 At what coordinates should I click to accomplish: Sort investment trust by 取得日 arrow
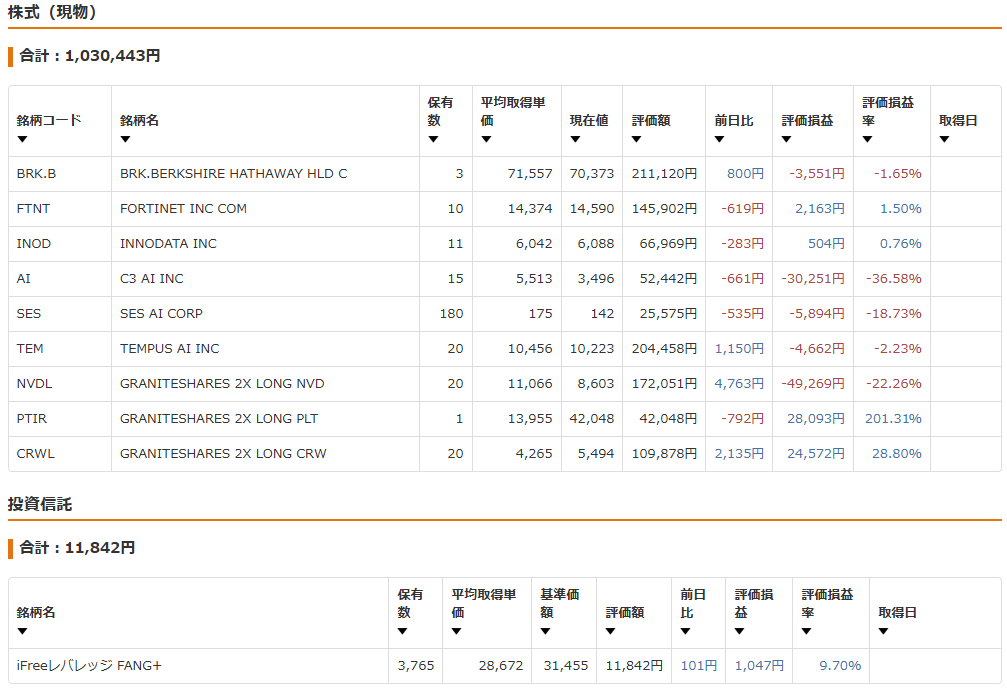click(883, 632)
